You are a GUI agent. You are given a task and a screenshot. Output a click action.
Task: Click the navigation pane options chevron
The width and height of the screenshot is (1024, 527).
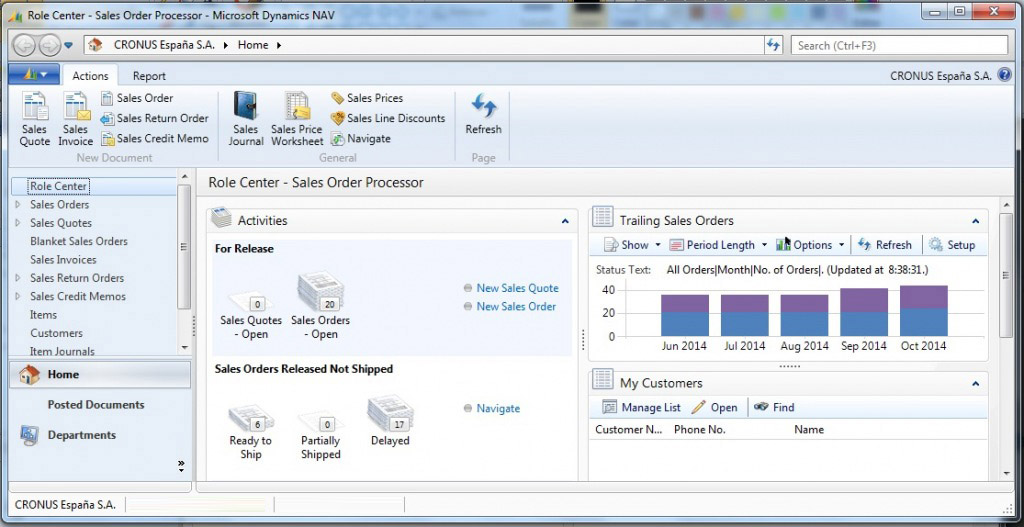click(x=181, y=466)
